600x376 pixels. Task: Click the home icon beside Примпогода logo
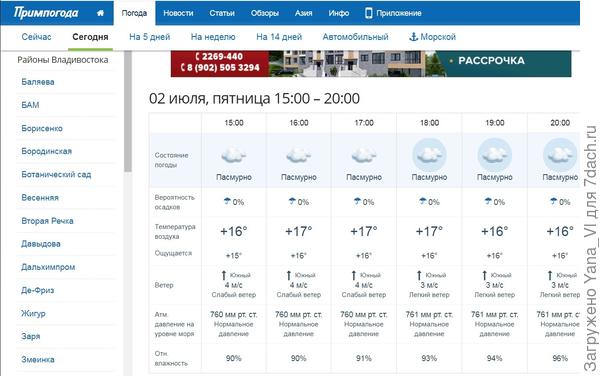point(100,13)
